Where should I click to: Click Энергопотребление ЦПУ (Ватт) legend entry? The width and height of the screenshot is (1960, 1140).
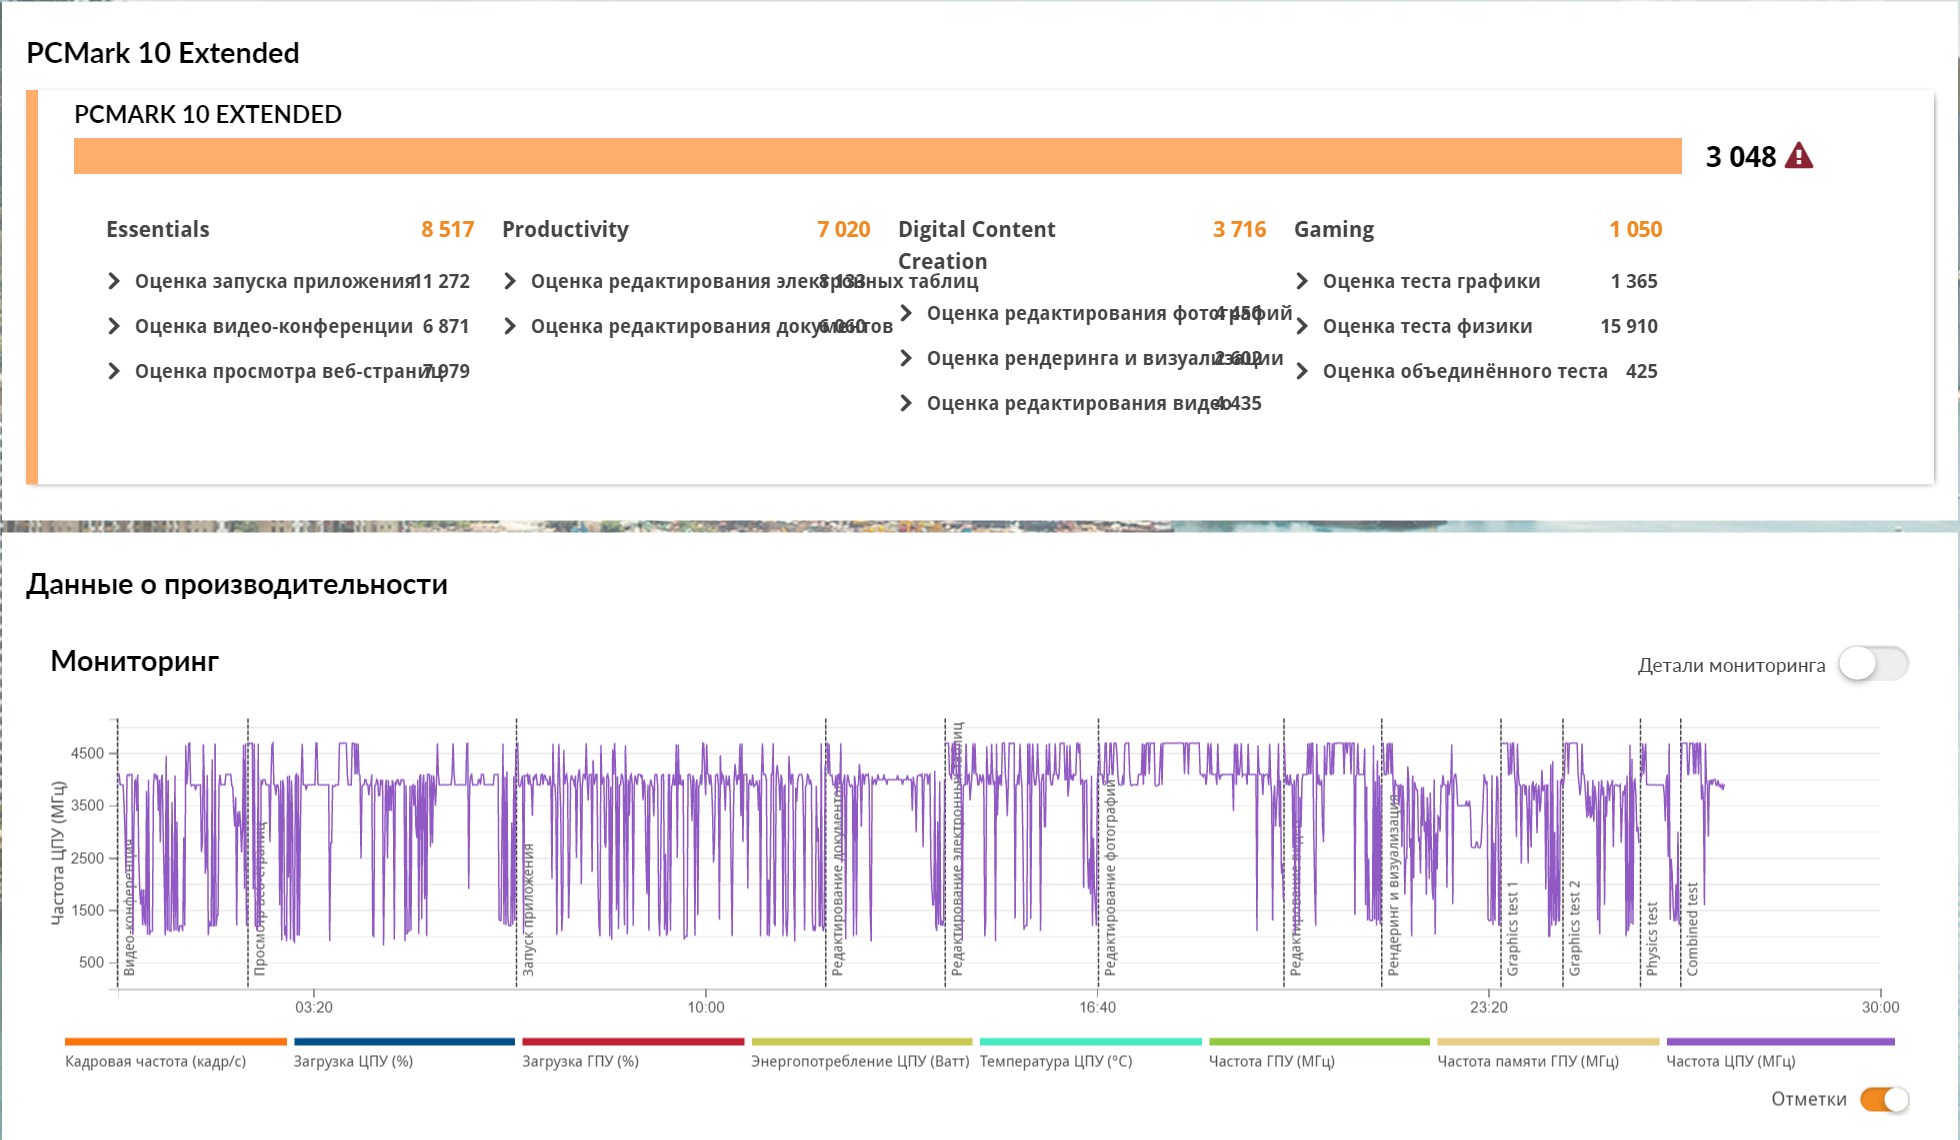[x=860, y=1061]
